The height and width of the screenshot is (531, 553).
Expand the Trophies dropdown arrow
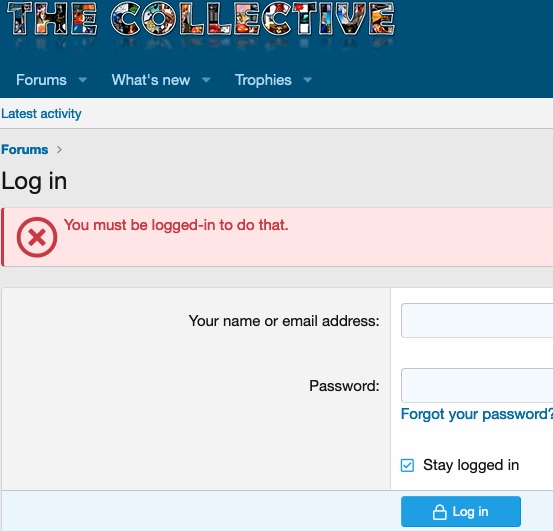tap(308, 80)
